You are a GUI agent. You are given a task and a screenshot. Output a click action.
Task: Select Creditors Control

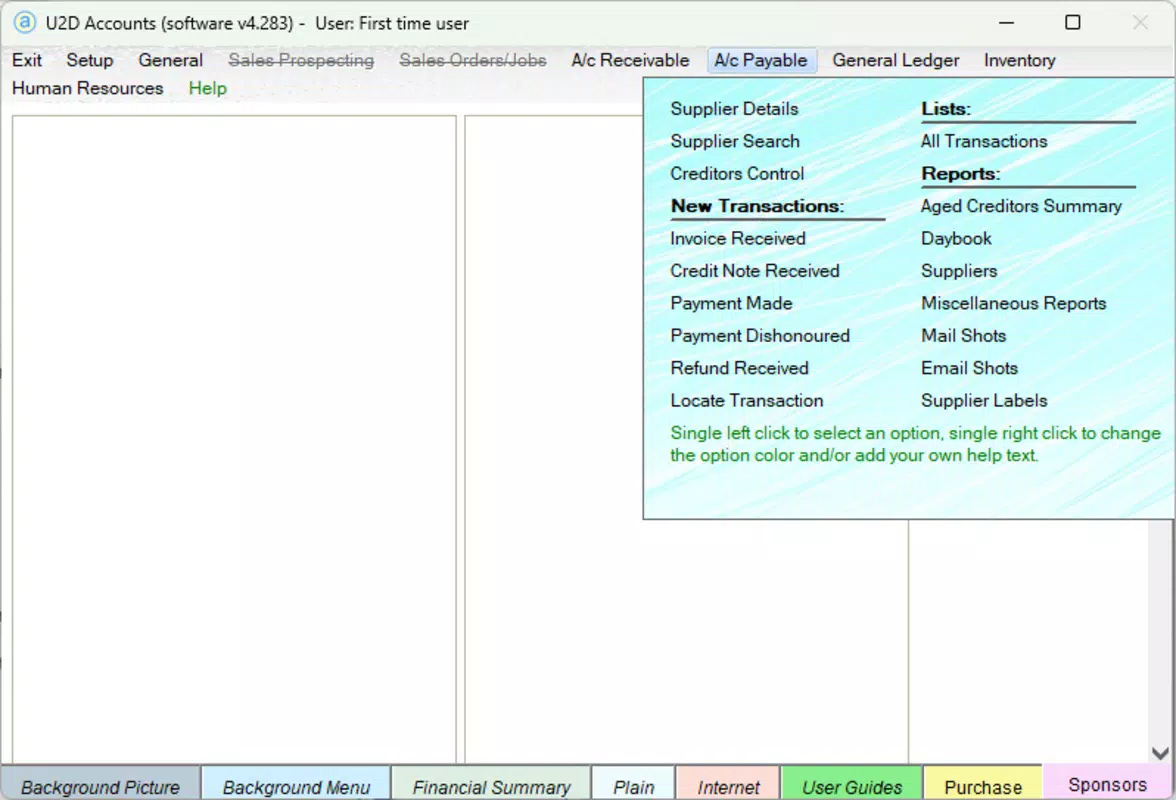point(737,173)
